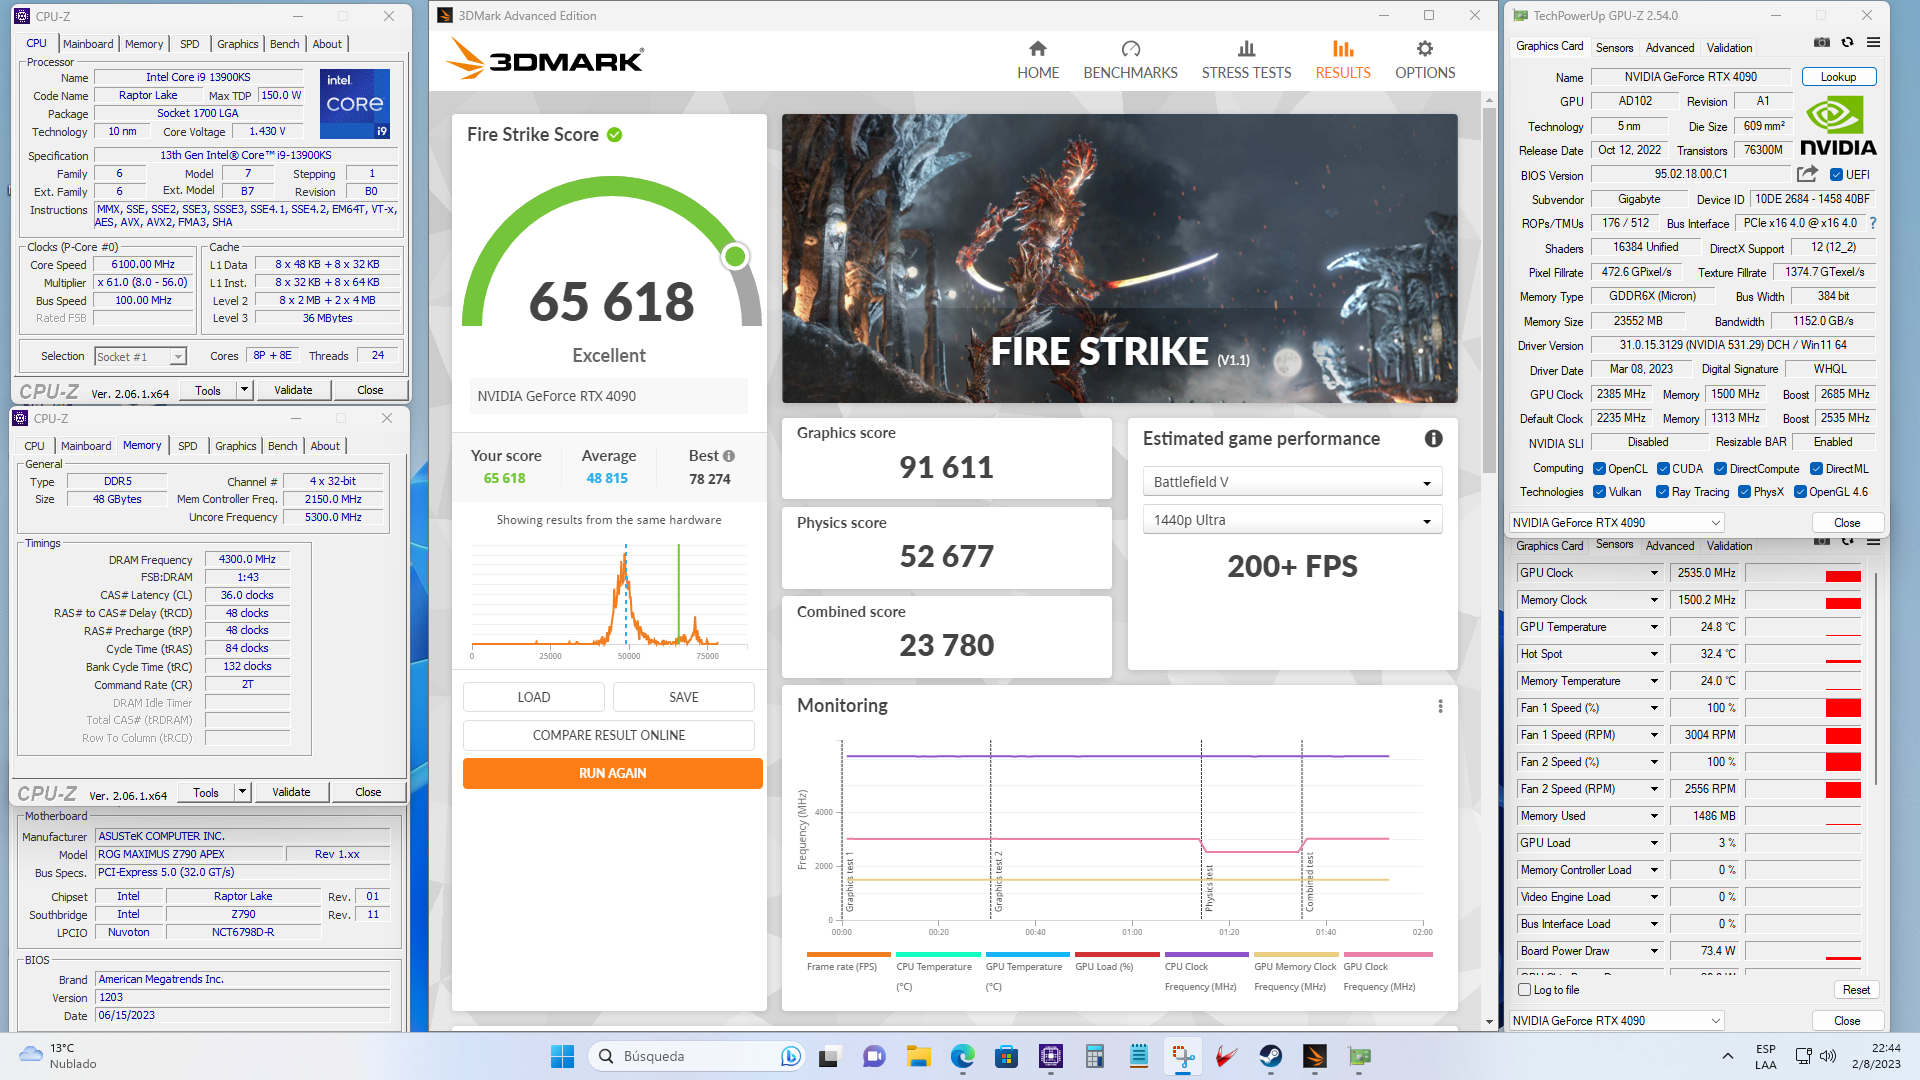Open File Explorer from the taskbar
The height and width of the screenshot is (1080, 1920).
[918, 1056]
